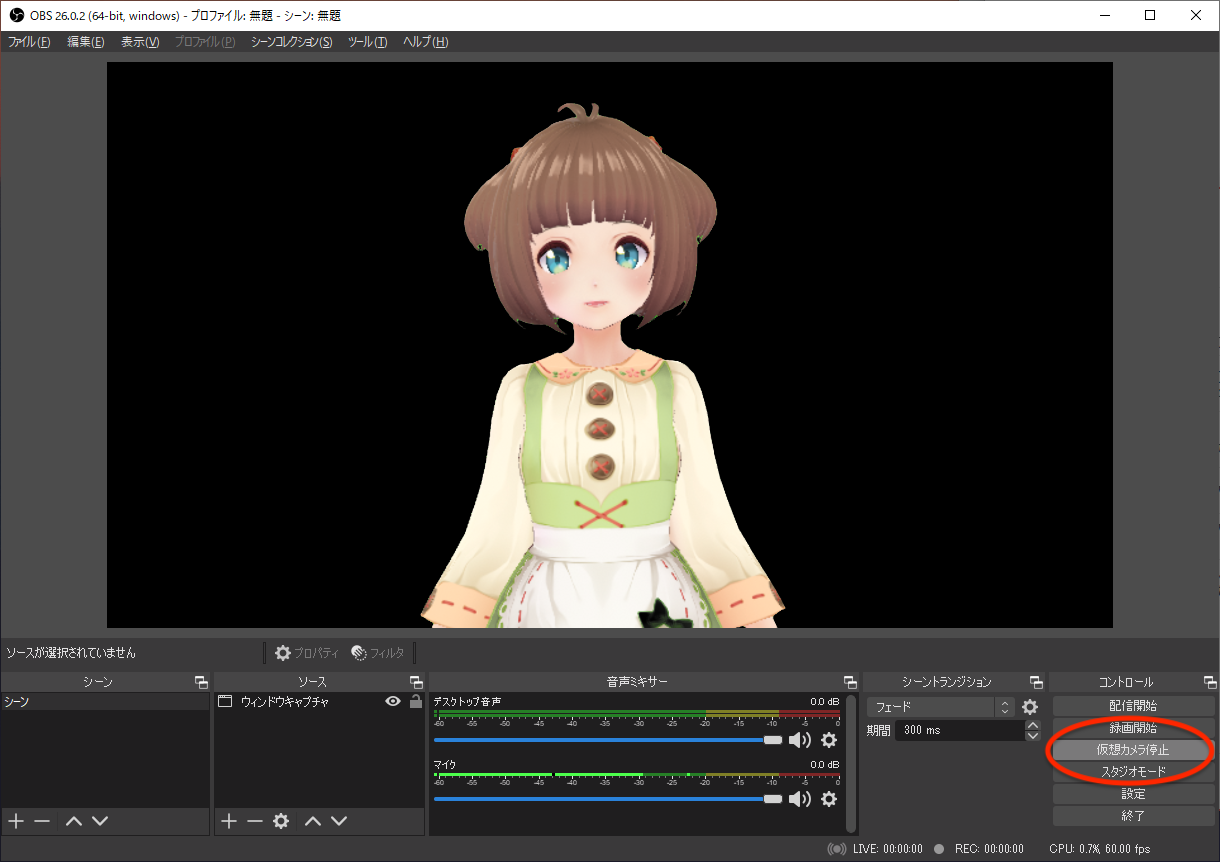The width and height of the screenshot is (1220, 862).
Task: Open source settings gear in the ソース toolbar
Action: [x=281, y=821]
